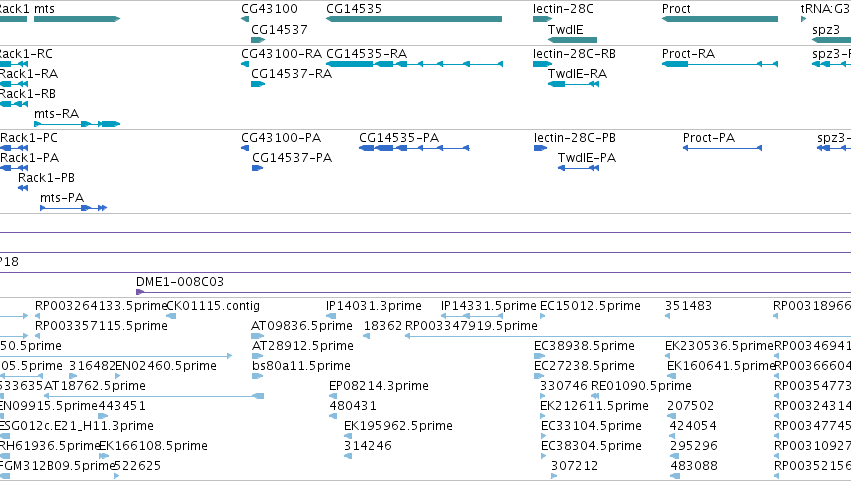Open the EK160641.5prime EST
The width and height of the screenshot is (851, 481).
[671, 376]
